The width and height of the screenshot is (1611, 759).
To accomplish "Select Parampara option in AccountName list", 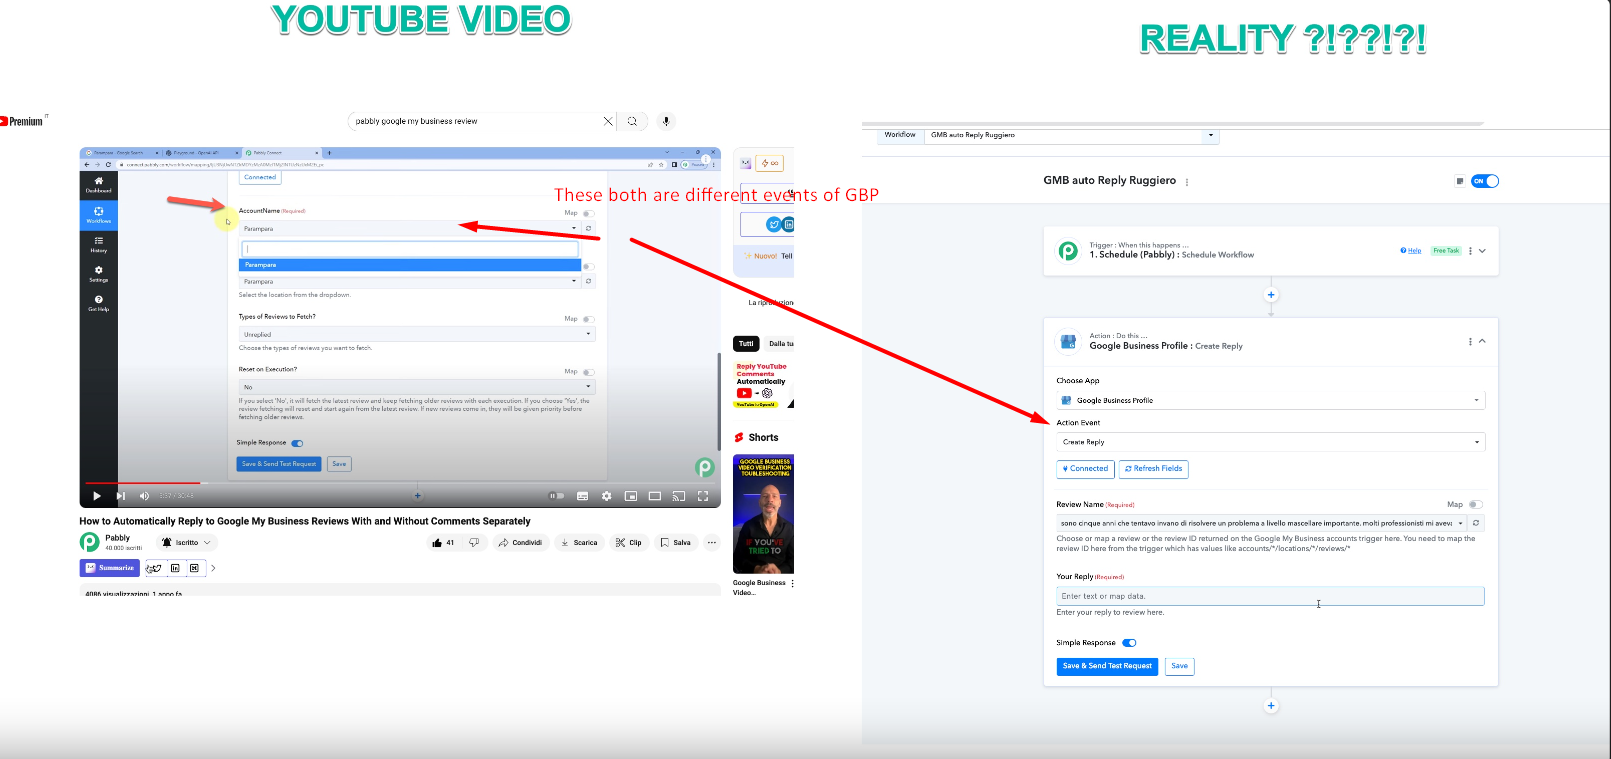I will tap(410, 265).
